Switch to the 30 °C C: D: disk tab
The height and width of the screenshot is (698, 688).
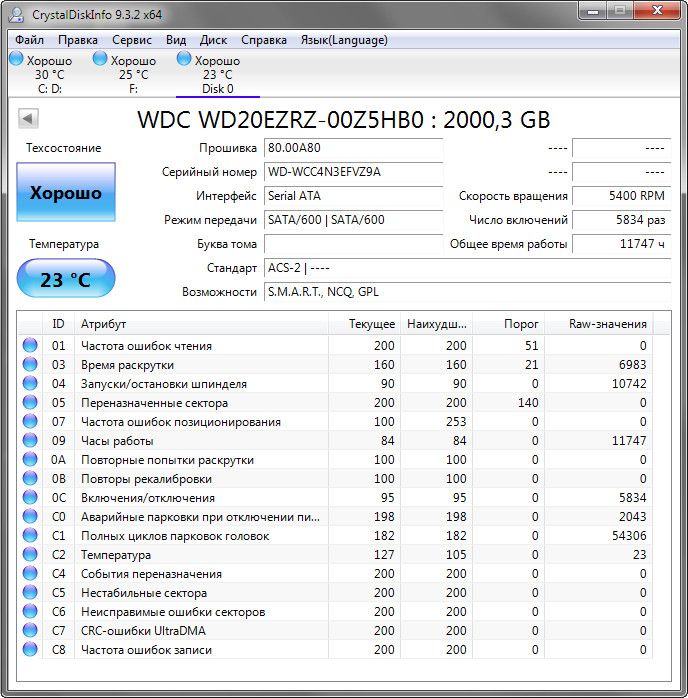point(50,74)
